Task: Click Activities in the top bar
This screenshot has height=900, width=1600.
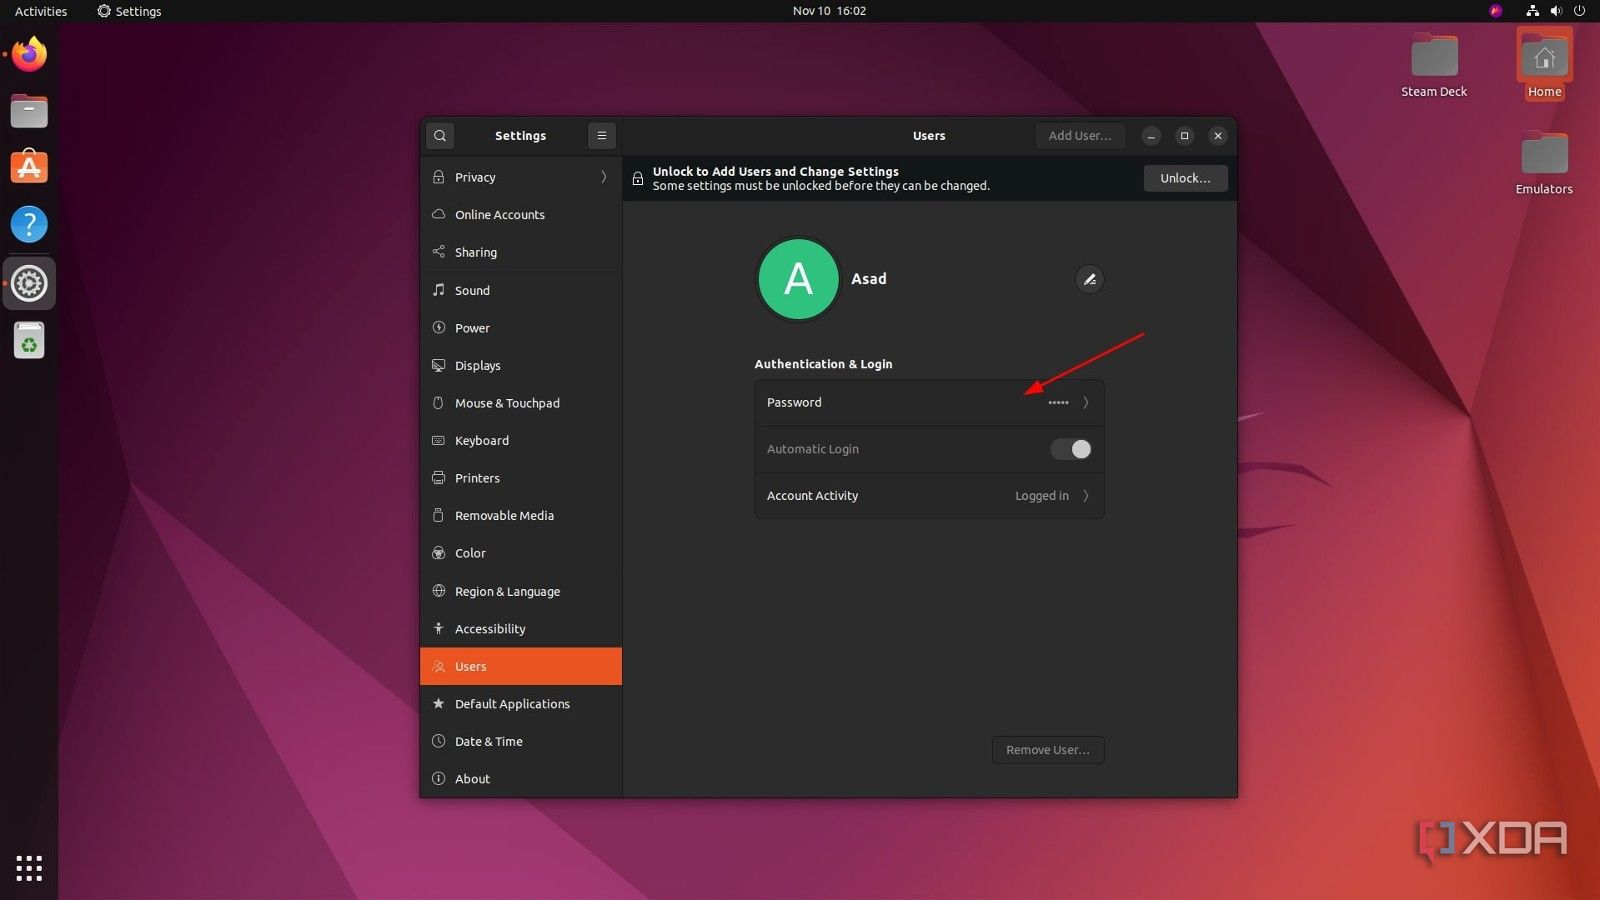Action: 40,11
